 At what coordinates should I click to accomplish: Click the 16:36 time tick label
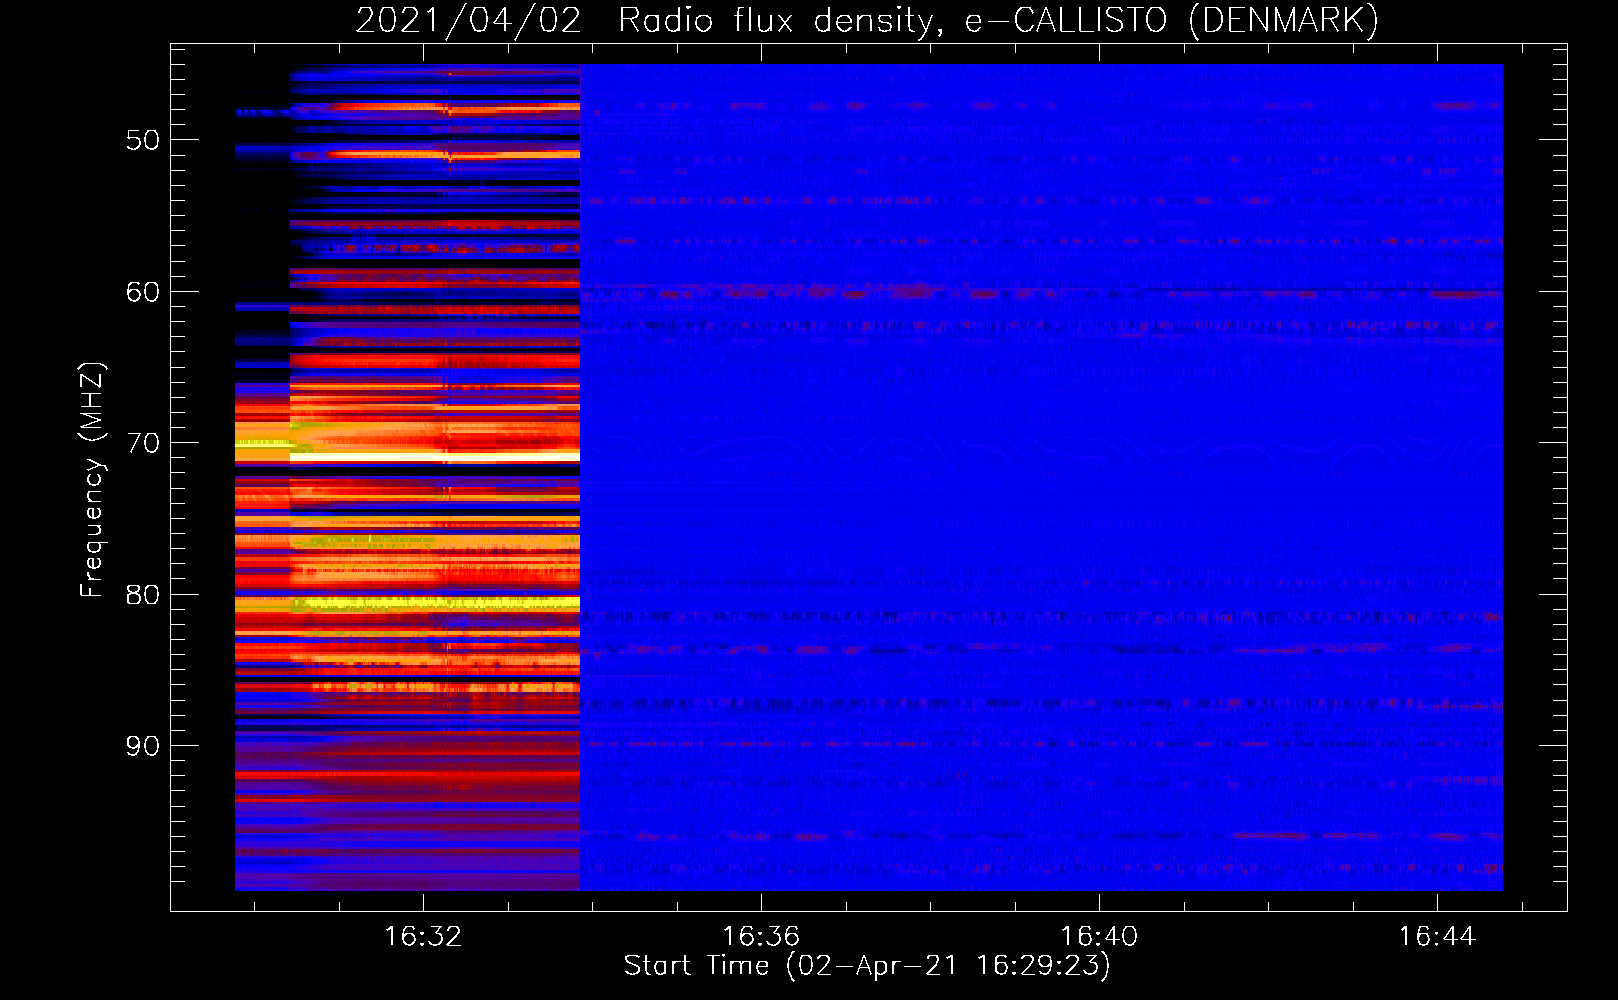761,937
